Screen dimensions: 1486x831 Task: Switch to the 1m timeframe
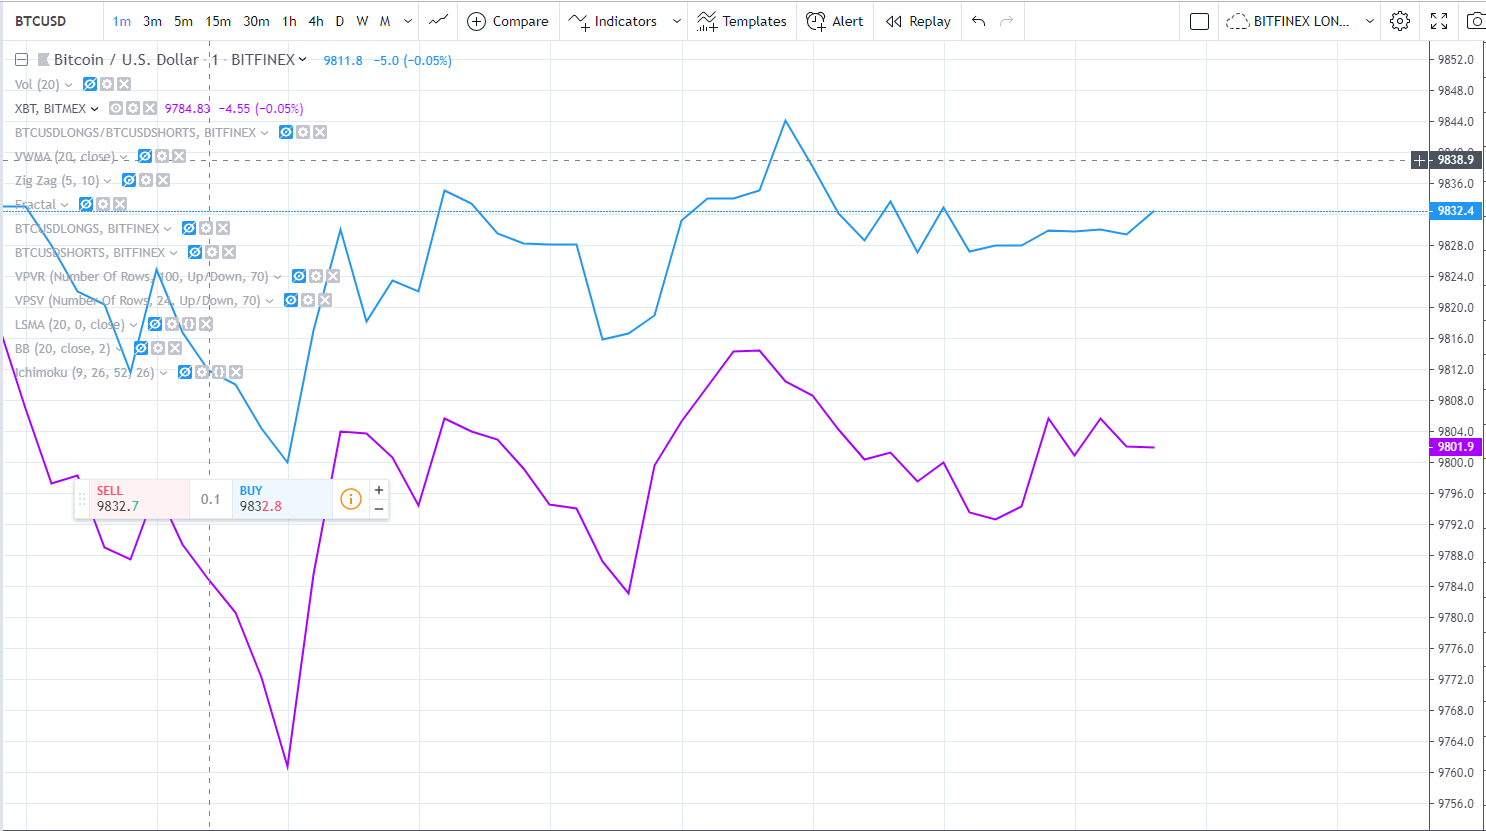coord(122,21)
